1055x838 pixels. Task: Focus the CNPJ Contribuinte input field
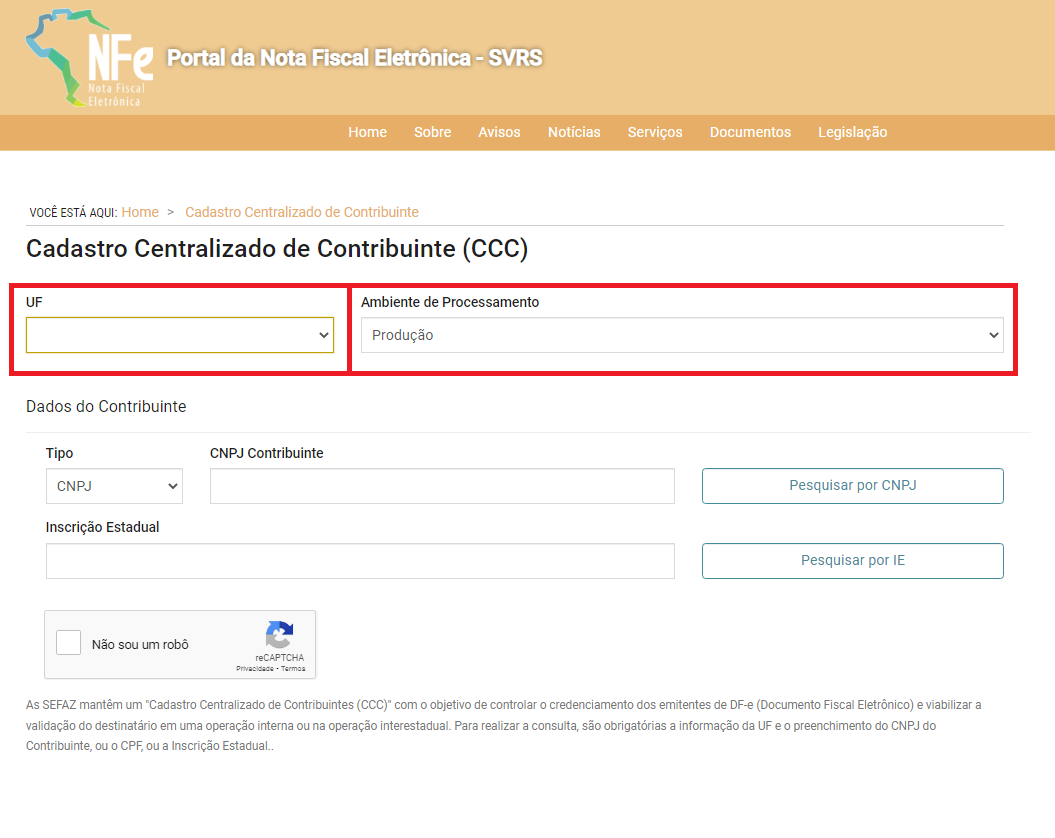coord(442,486)
